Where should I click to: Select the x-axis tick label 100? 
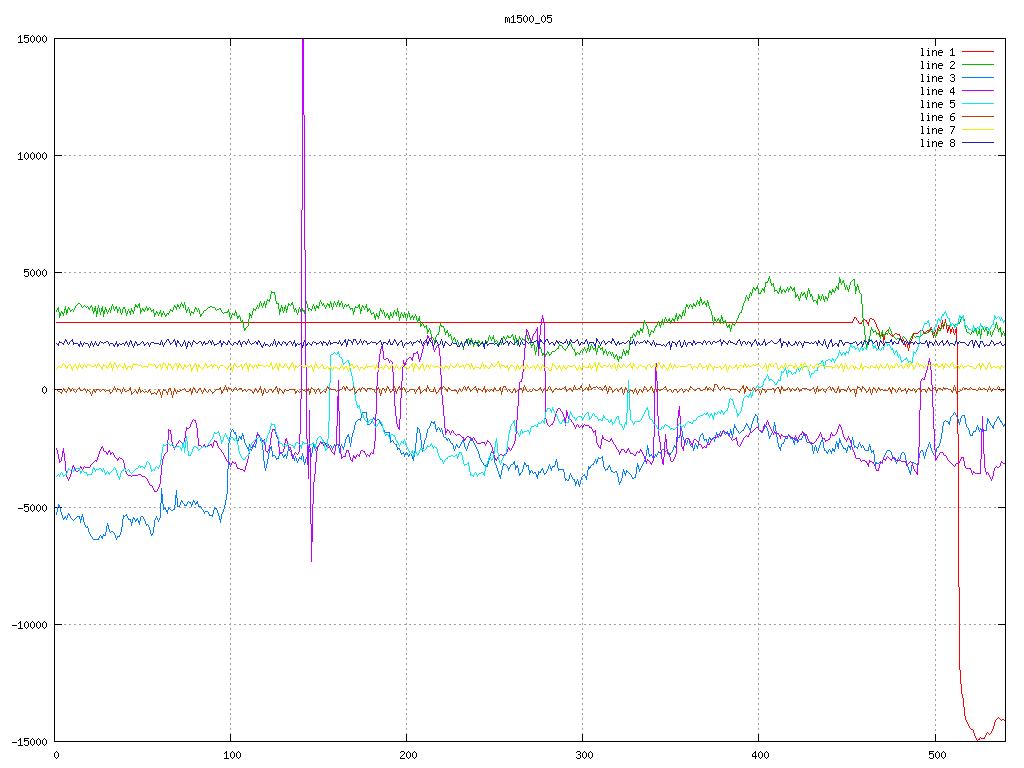click(x=231, y=756)
